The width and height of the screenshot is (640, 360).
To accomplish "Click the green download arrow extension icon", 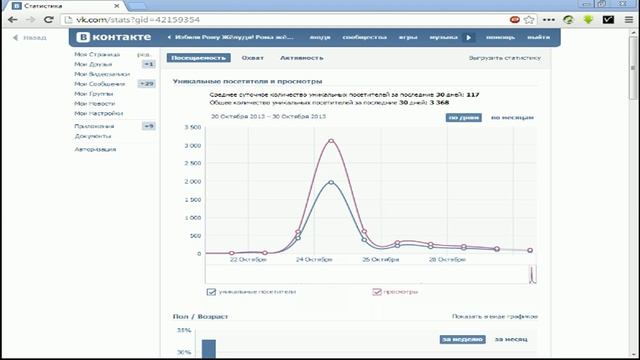I will pos(588,19).
